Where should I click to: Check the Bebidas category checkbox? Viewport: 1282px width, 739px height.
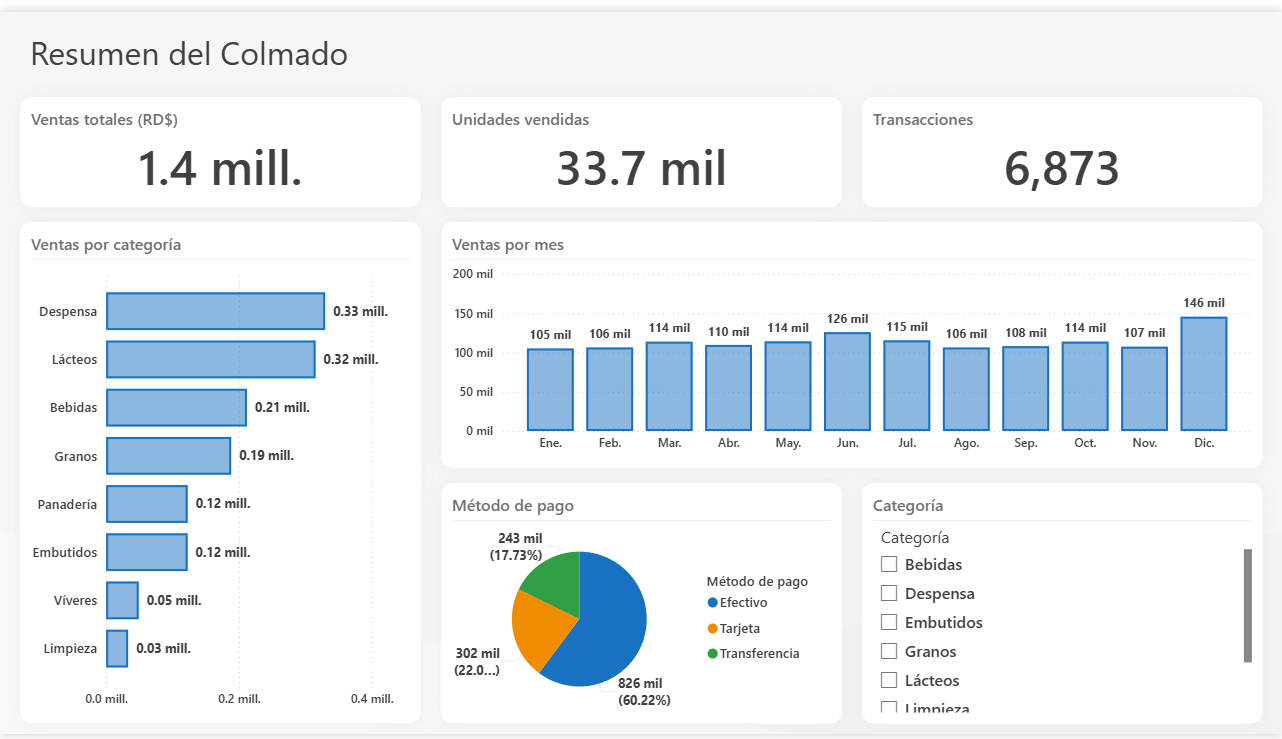pos(889,564)
